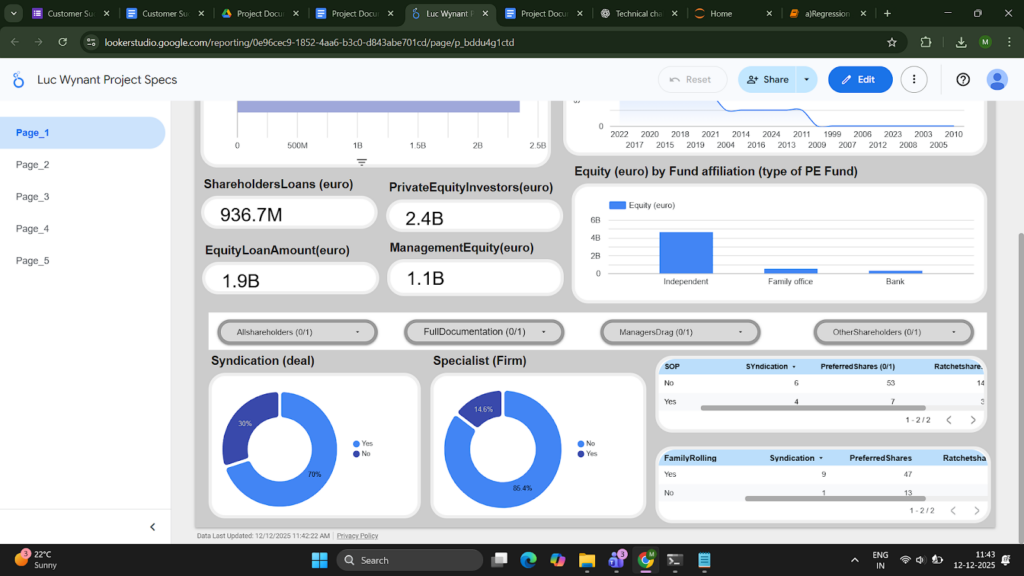Click the Equity (euro) legend swatch
This screenshot has width=1024, height=576.
(x=617, y=205)
